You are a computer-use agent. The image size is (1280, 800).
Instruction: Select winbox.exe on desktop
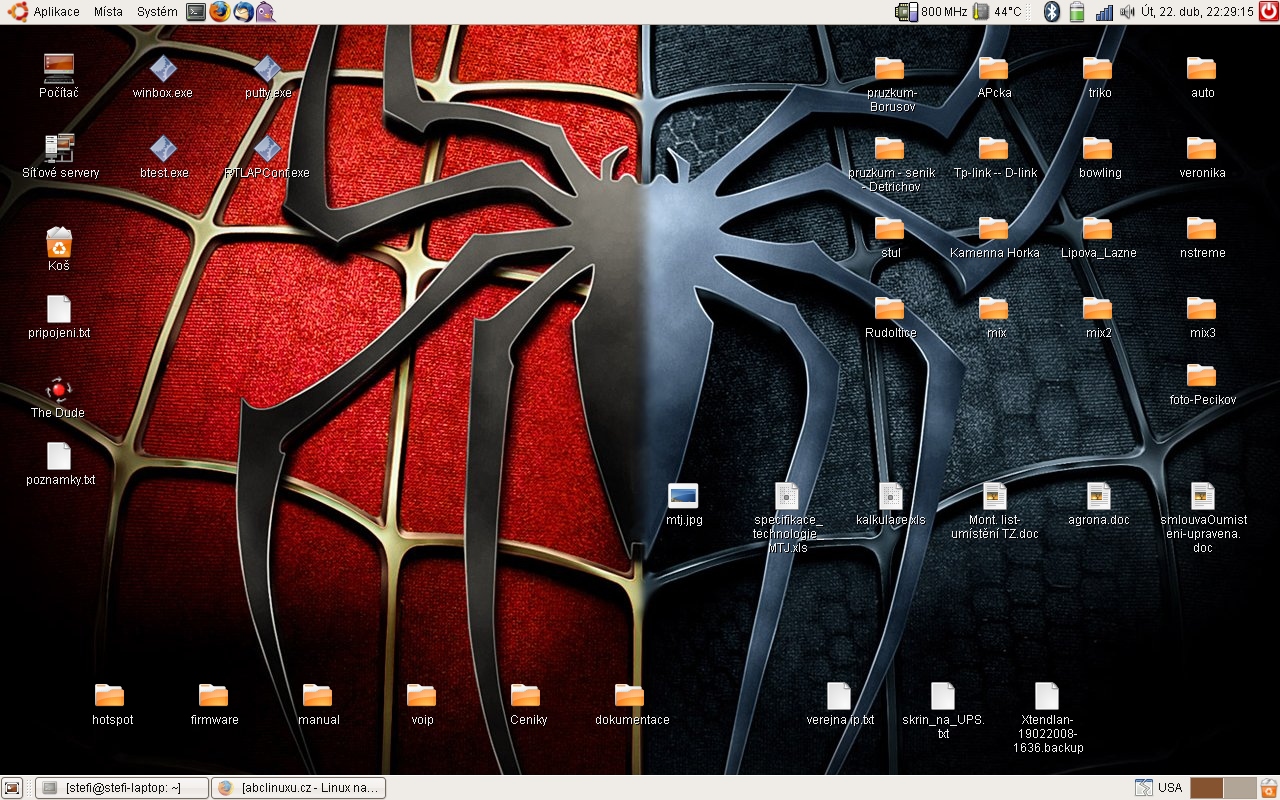[x=162, y=77]
